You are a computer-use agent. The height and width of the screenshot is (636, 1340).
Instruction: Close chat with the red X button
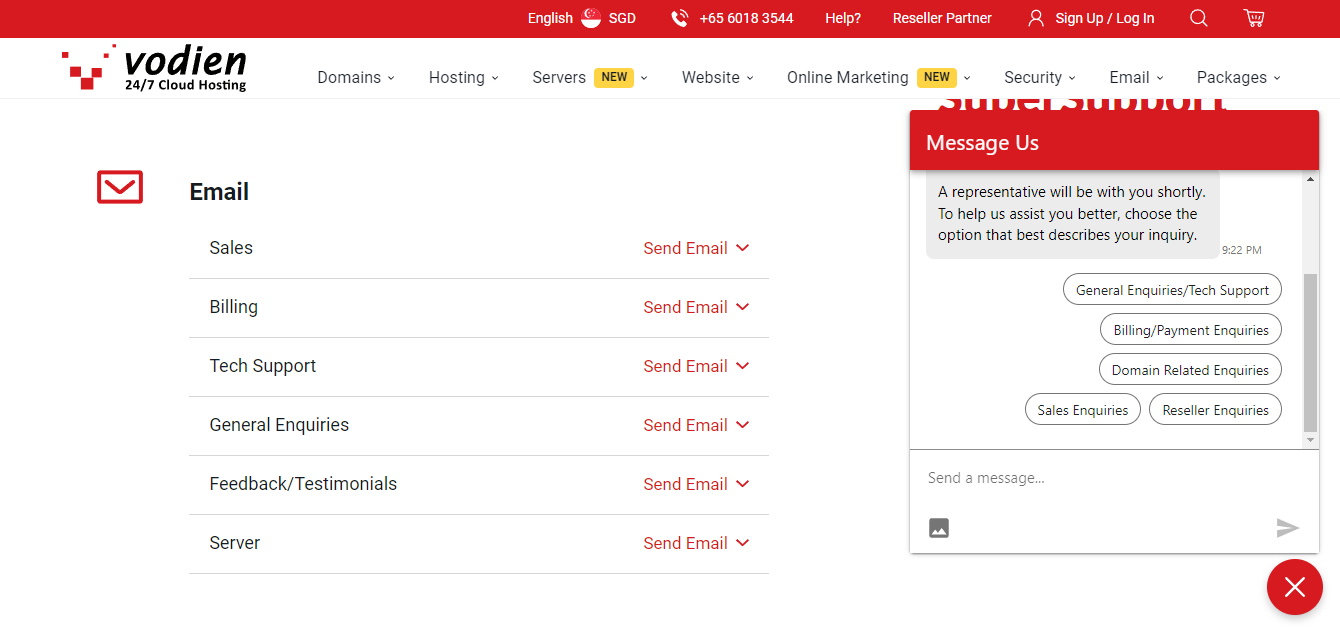1295,587
